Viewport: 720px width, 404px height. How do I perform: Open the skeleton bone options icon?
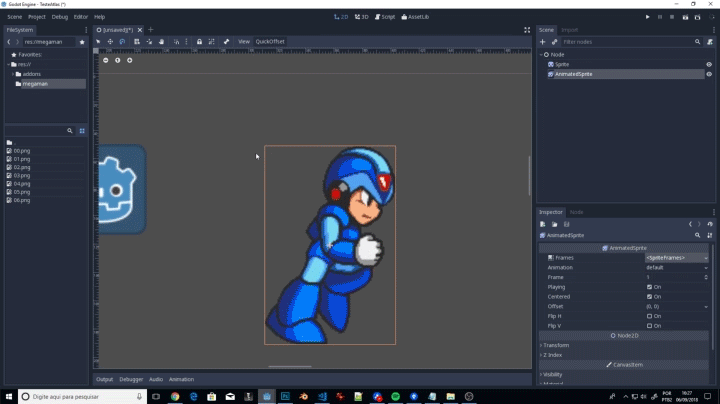point(226,42)
